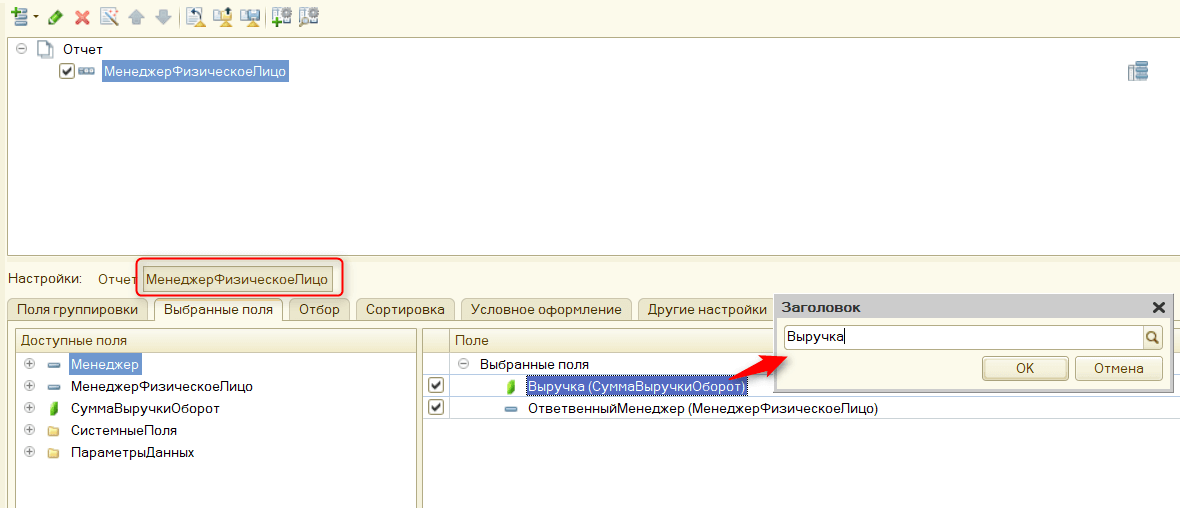Click the red X delete icon
The image size is (1180, 508).
[x=82, y=17]
